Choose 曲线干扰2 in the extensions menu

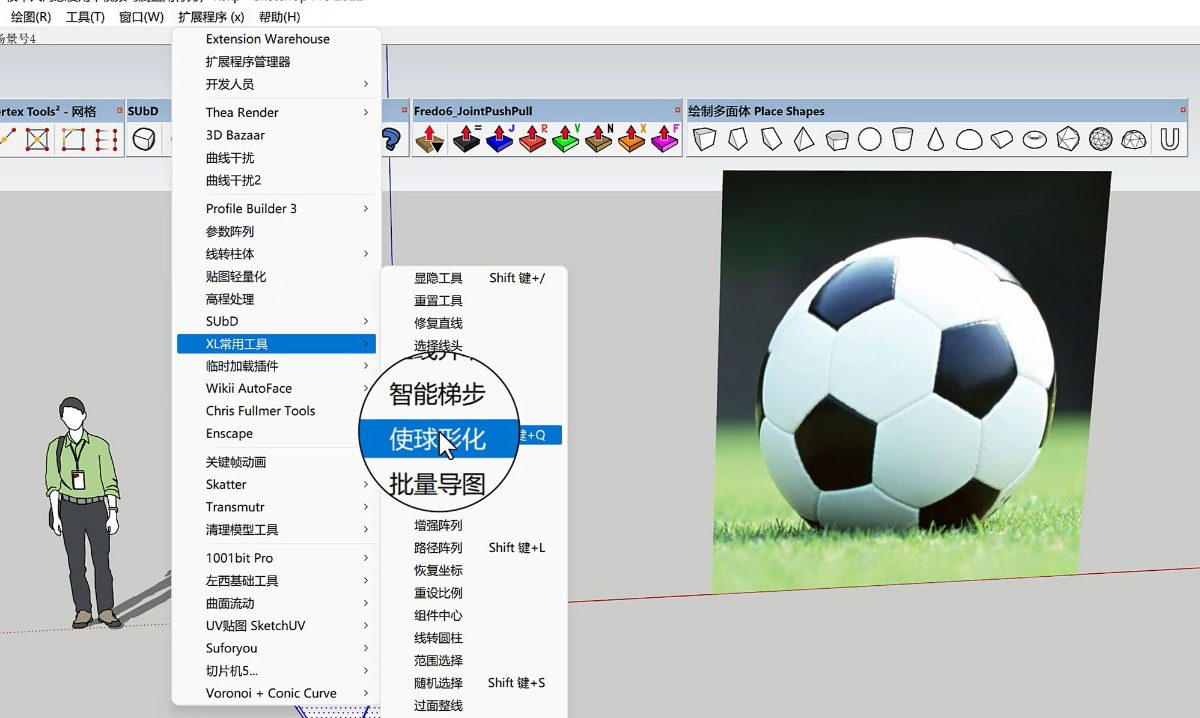[x=277, y=180]
